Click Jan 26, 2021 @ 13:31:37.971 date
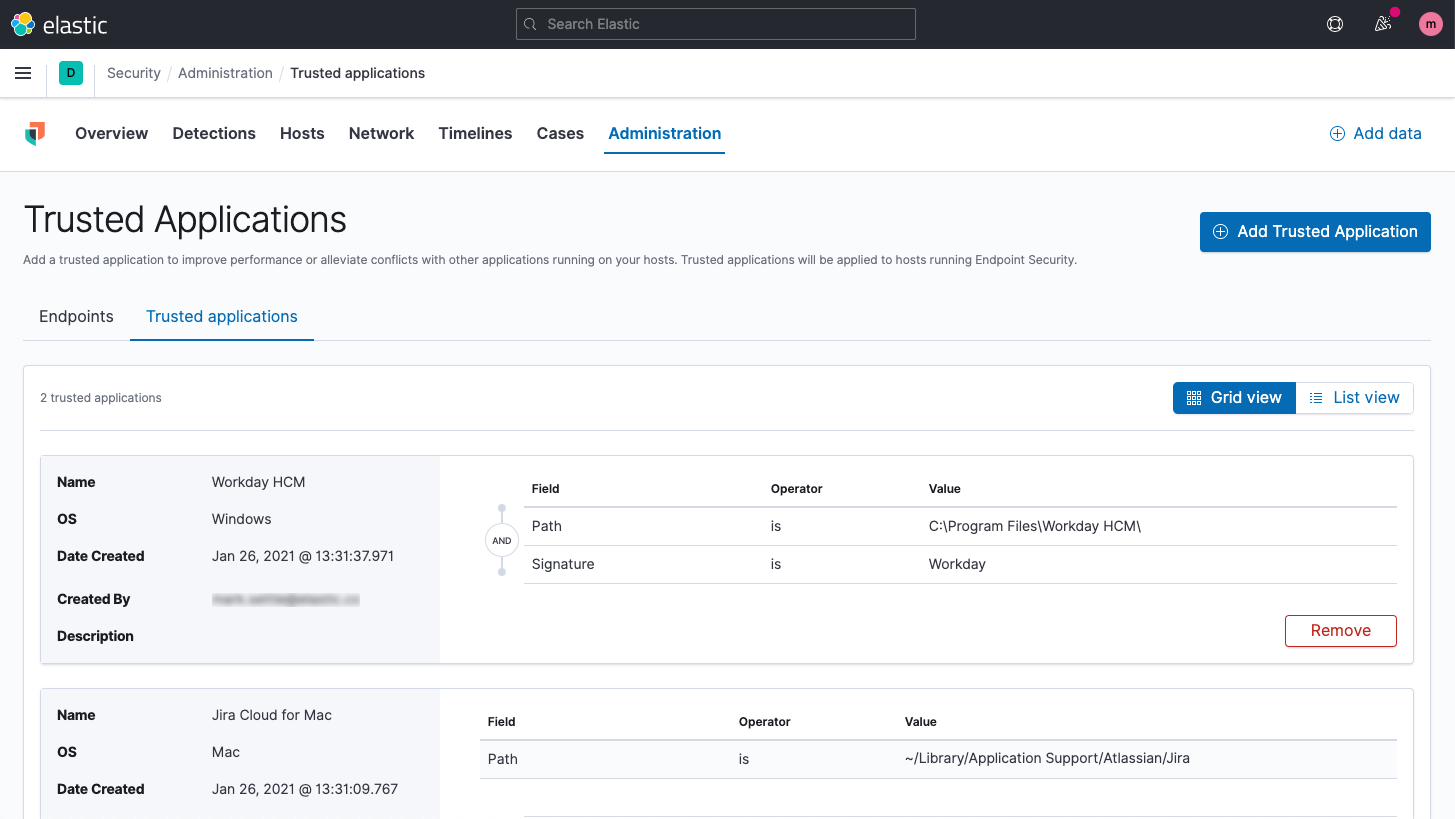This screenshot has width=1455, height=819. click(303, 556)
